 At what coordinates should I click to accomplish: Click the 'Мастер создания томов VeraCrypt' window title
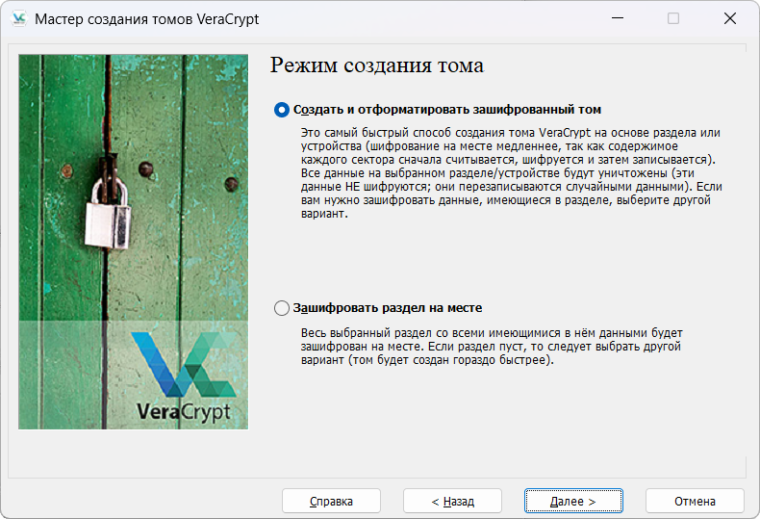(x=146, y=19)
